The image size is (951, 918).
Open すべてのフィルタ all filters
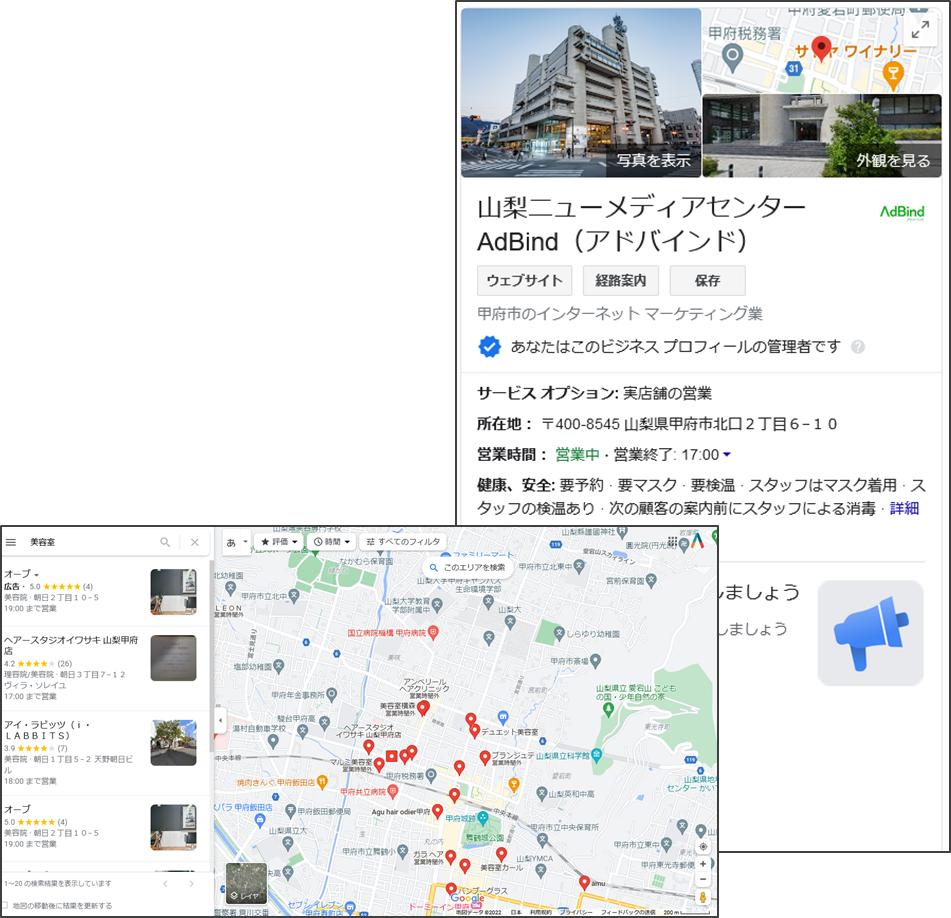403,541
